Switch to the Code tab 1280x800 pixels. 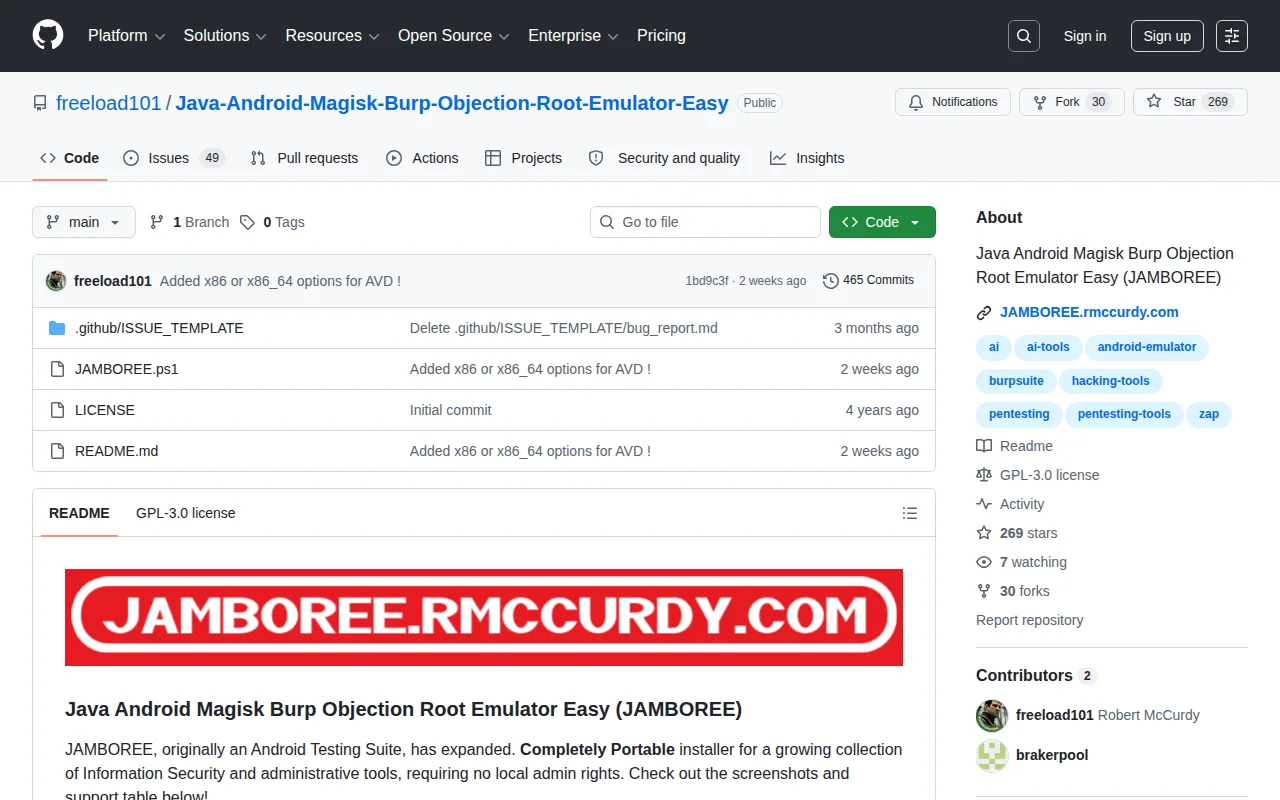coord(70,158)
